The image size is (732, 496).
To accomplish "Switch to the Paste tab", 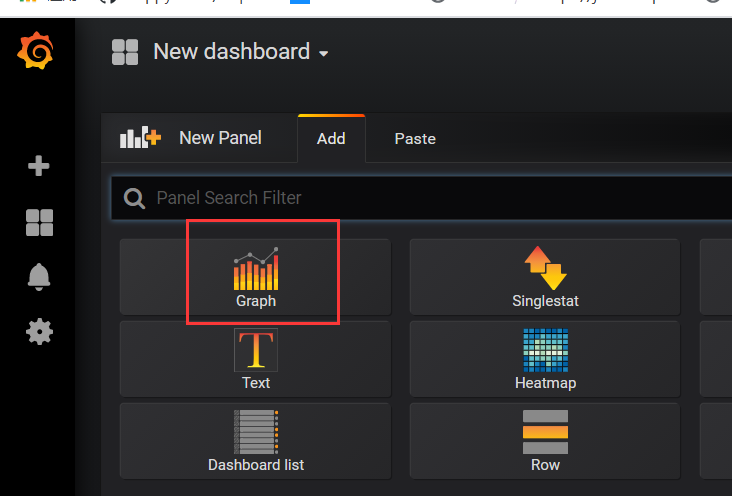I will (415, 139).
